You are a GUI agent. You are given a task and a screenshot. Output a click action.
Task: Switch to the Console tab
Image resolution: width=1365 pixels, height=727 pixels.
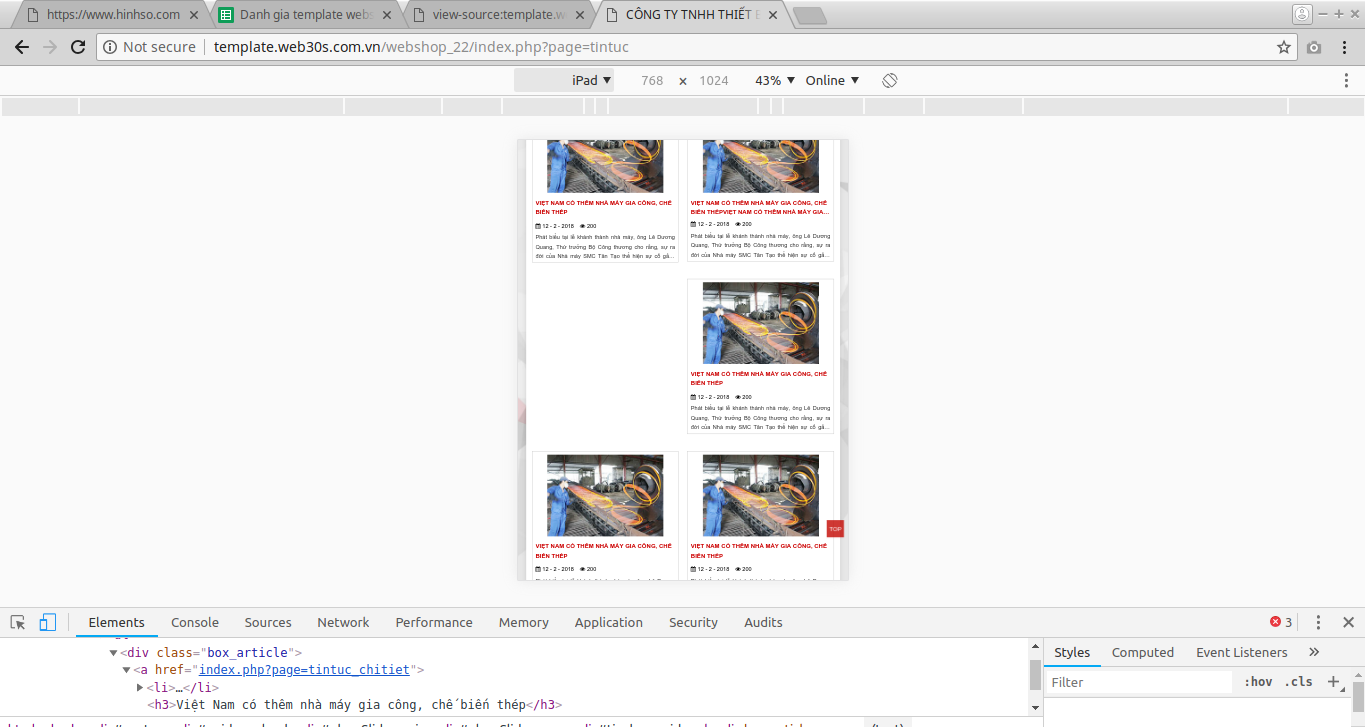[195, 622]
